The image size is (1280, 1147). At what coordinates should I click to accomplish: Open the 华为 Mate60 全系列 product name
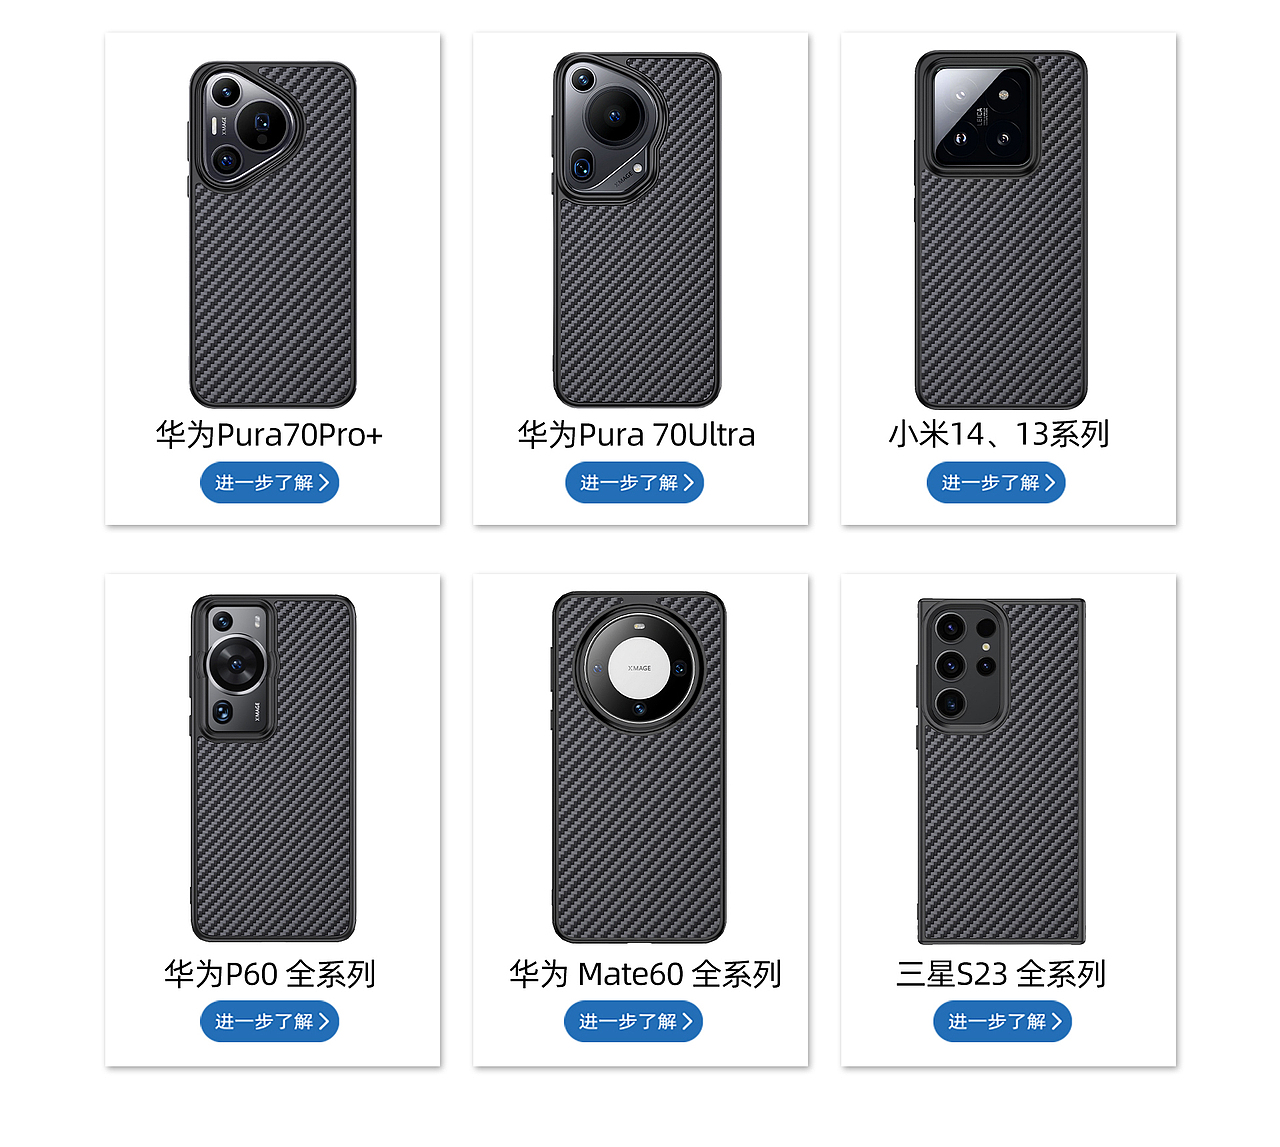pyautogui.click(x=645, y=974)
